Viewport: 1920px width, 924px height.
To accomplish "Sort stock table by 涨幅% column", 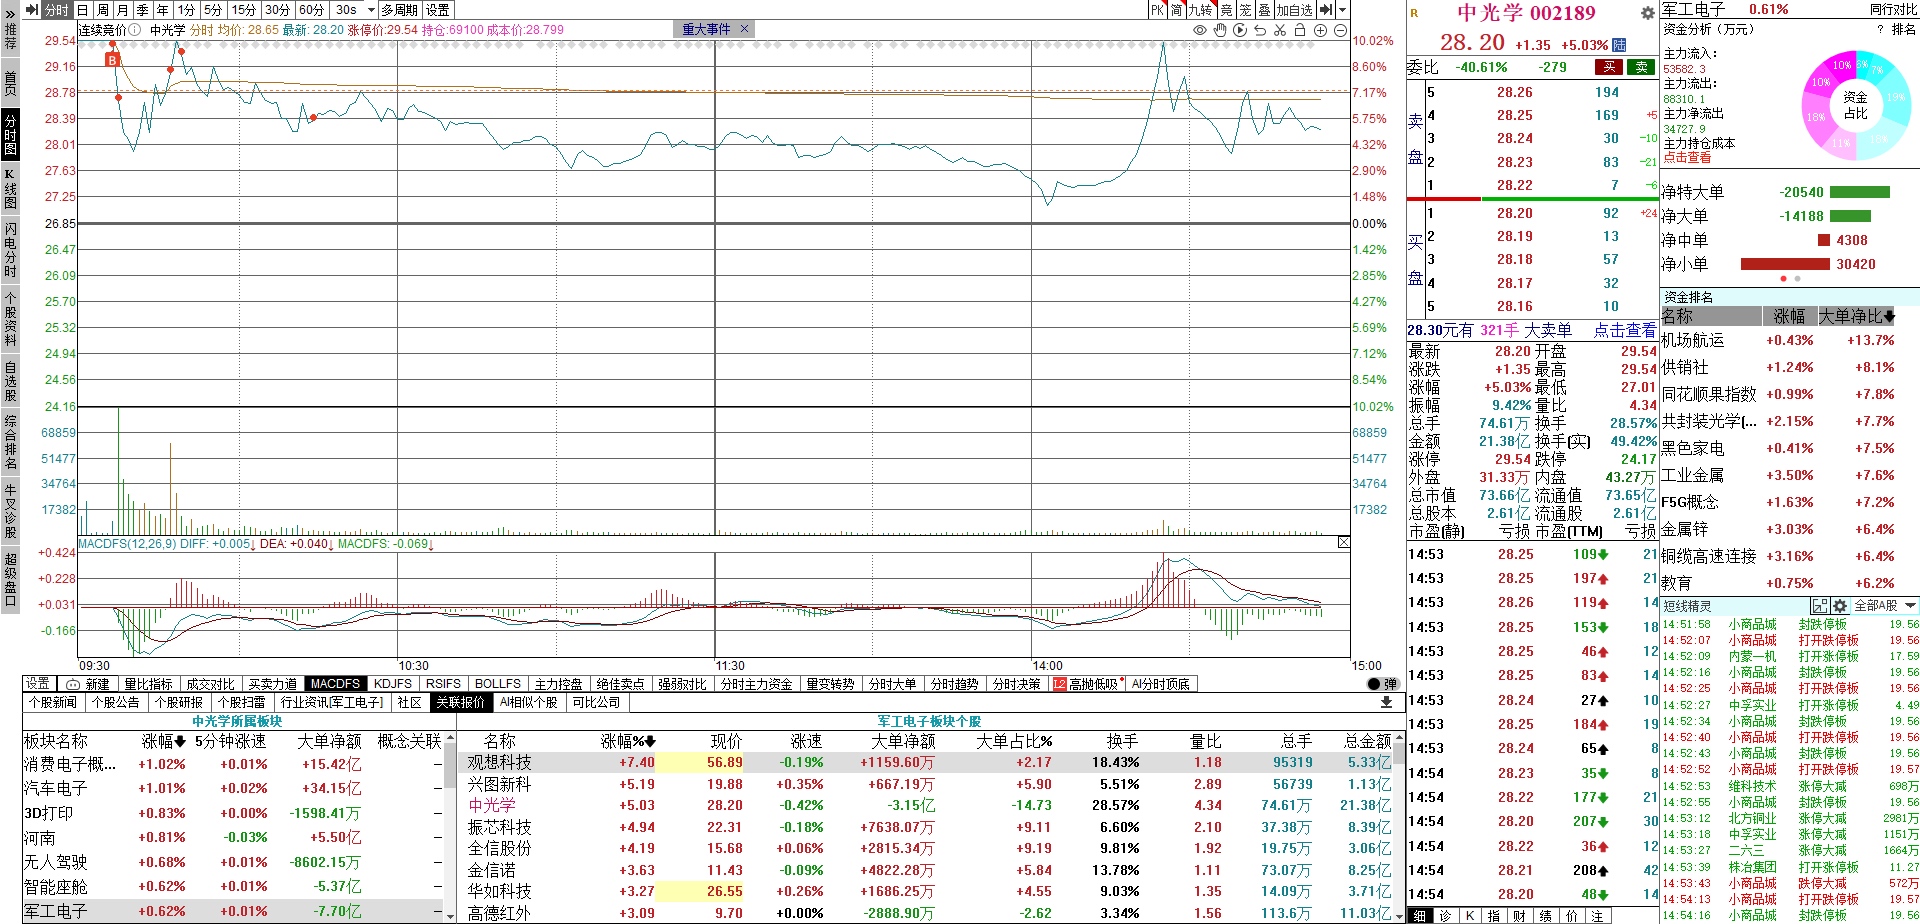I will click(x=627, y=741).
